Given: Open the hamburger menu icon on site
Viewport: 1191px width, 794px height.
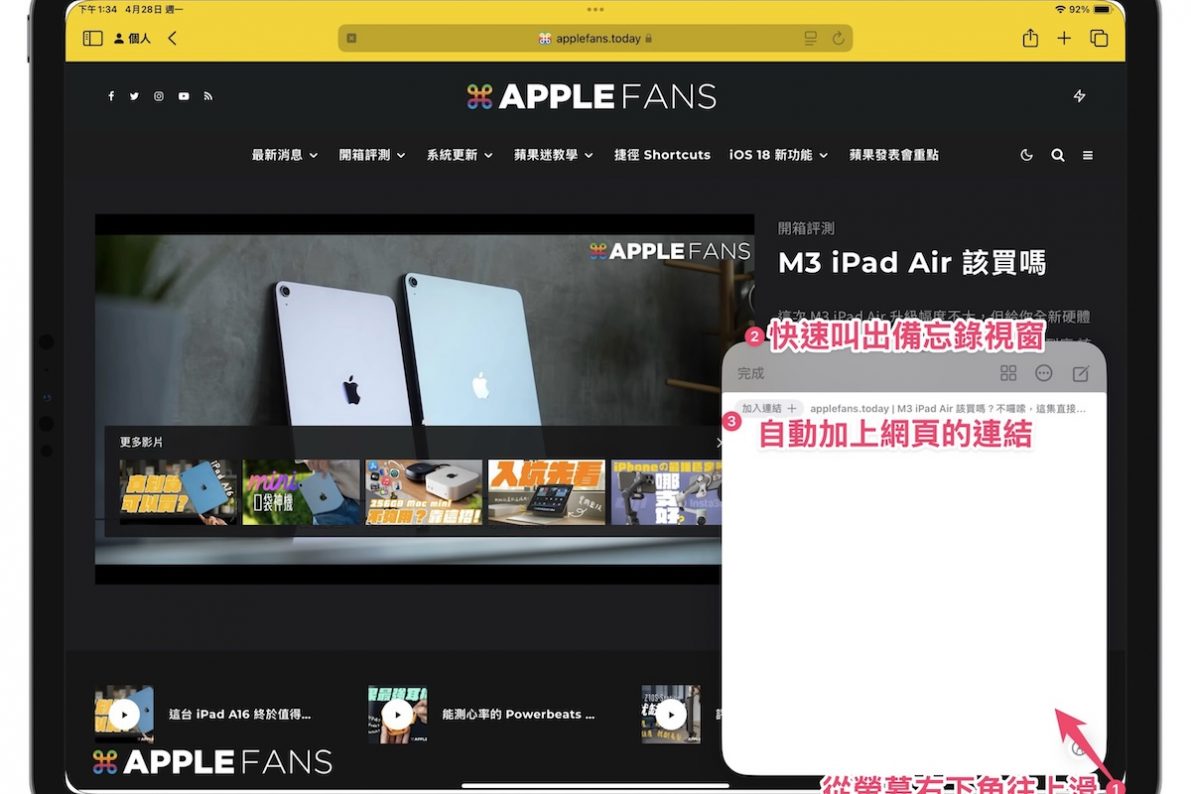Looking at the screenshot, I should pos(1088,155).
